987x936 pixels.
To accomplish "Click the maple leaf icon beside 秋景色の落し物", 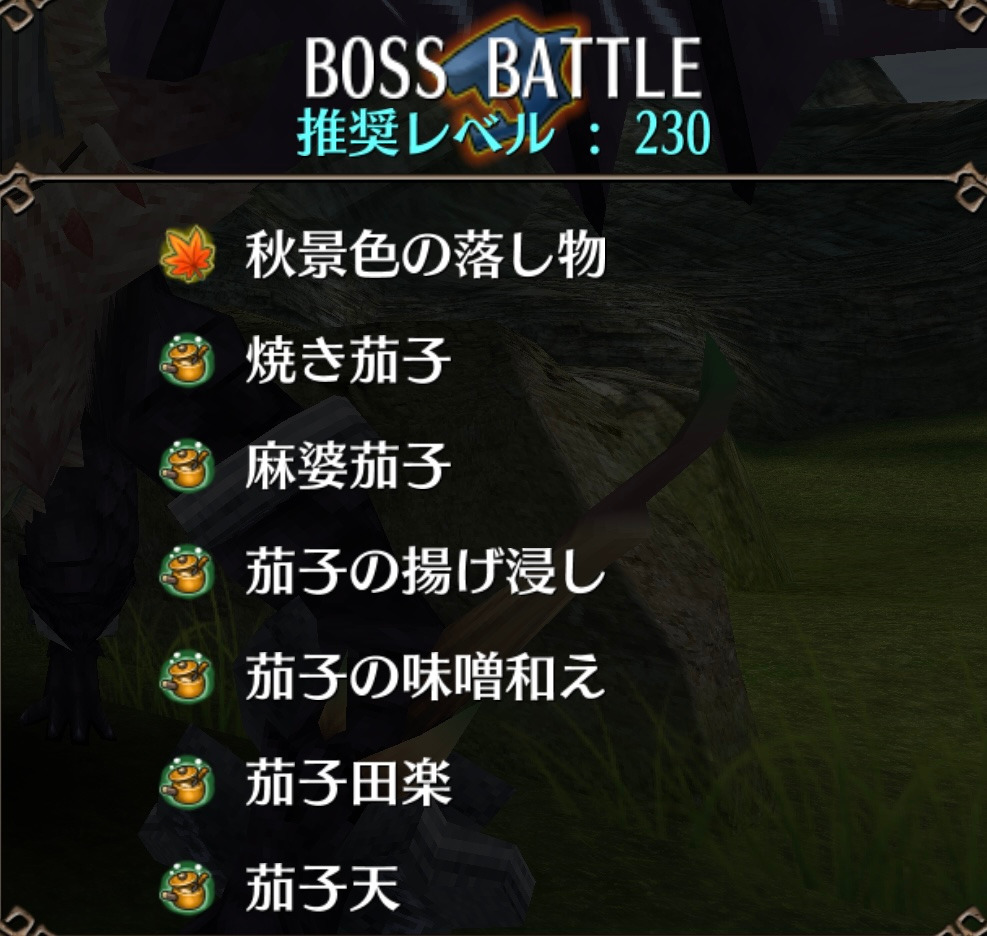I will [188, 254].
